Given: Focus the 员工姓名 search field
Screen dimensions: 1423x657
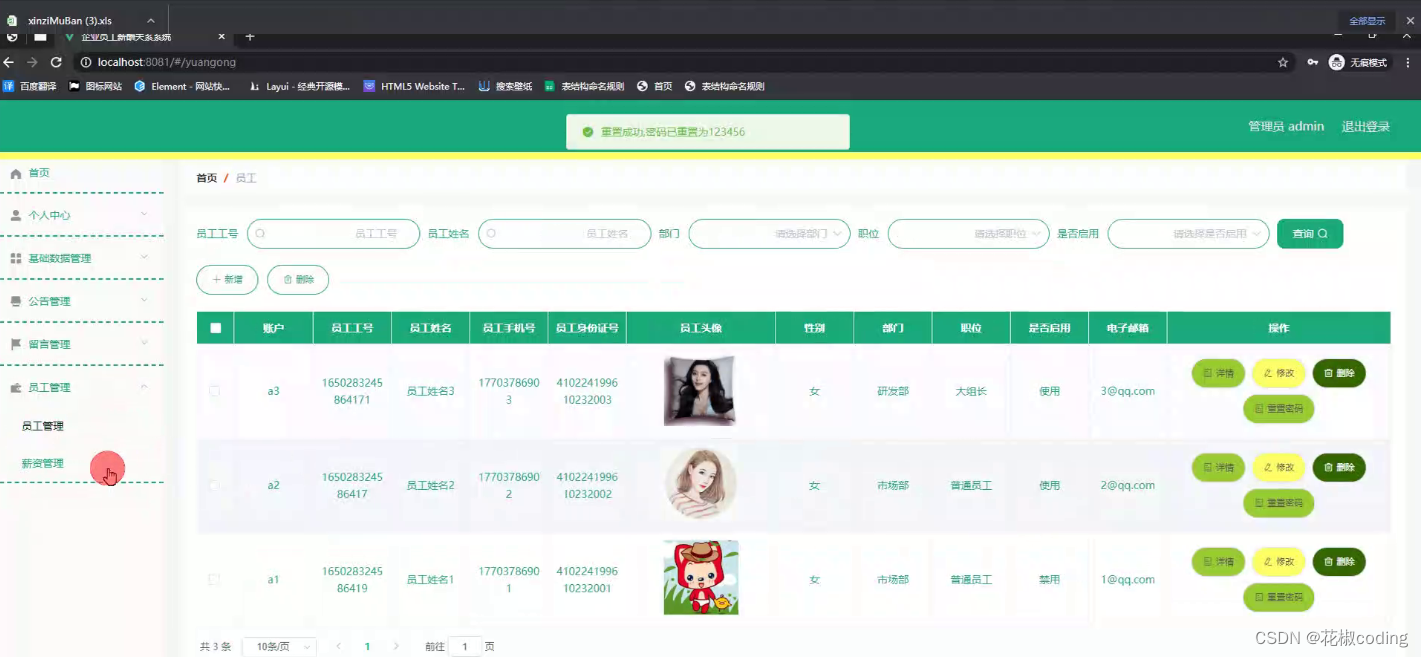Looking at the screenshot, I should click(x=565, y=233).
